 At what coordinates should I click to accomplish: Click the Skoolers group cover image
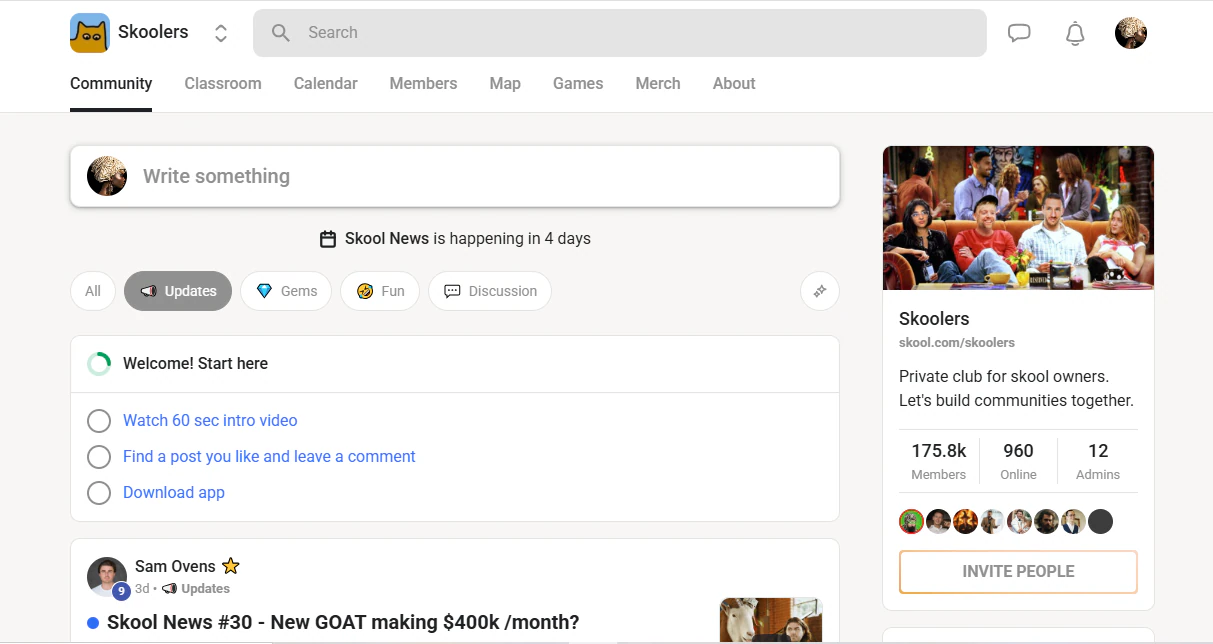tap(1018, 218)
